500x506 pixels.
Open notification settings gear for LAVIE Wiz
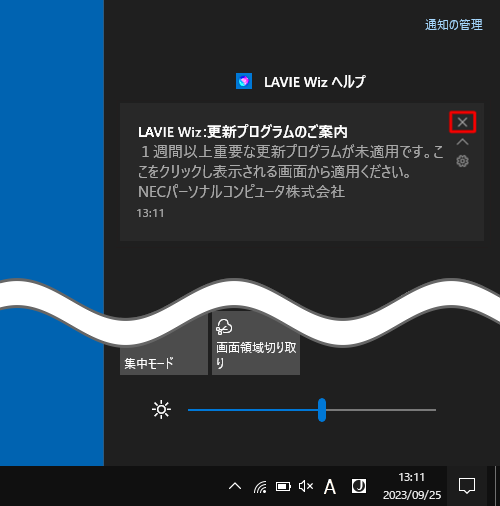pos(462,161)
